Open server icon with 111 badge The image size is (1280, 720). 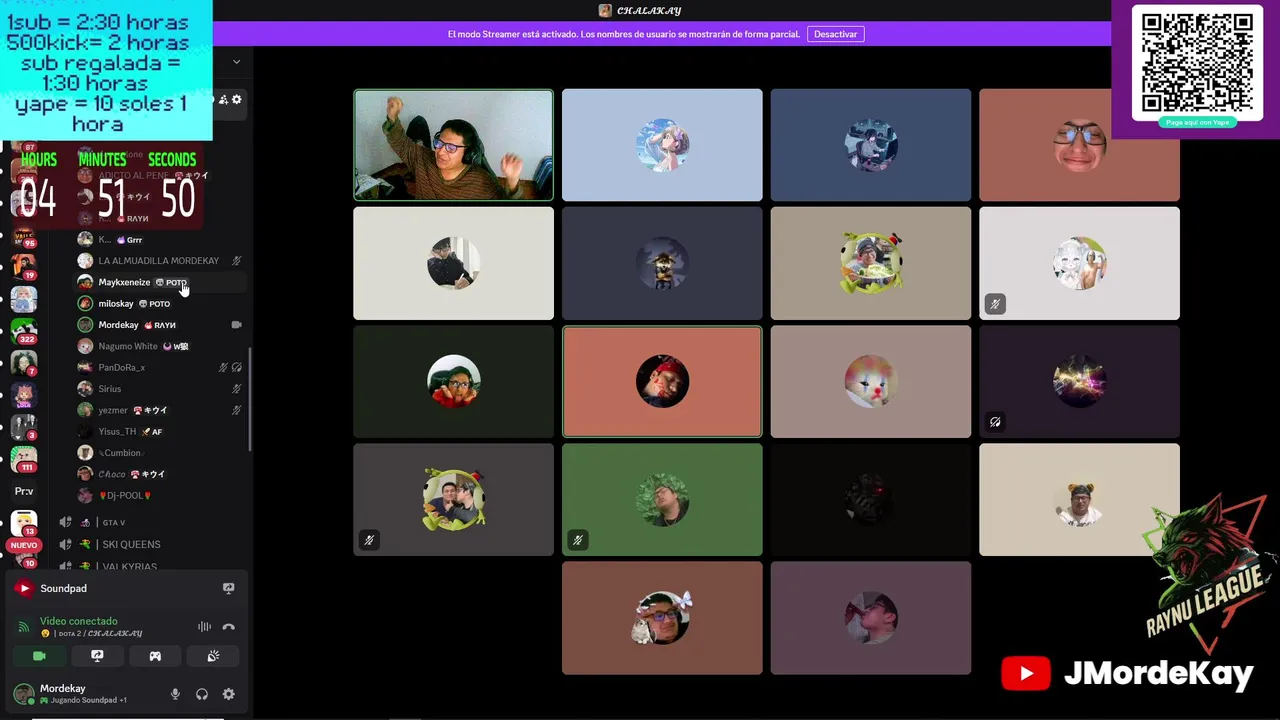point(24,458)
